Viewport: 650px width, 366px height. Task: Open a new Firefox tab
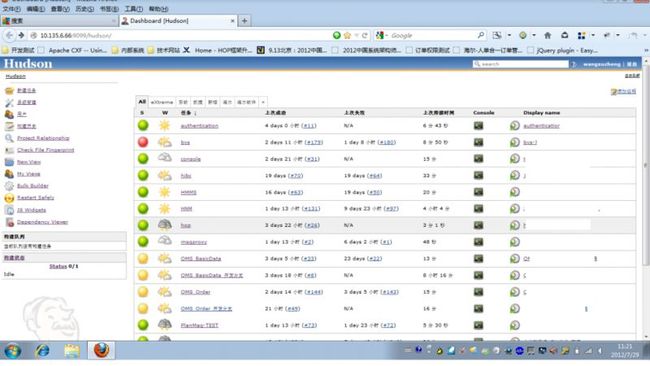coord(245,21)
